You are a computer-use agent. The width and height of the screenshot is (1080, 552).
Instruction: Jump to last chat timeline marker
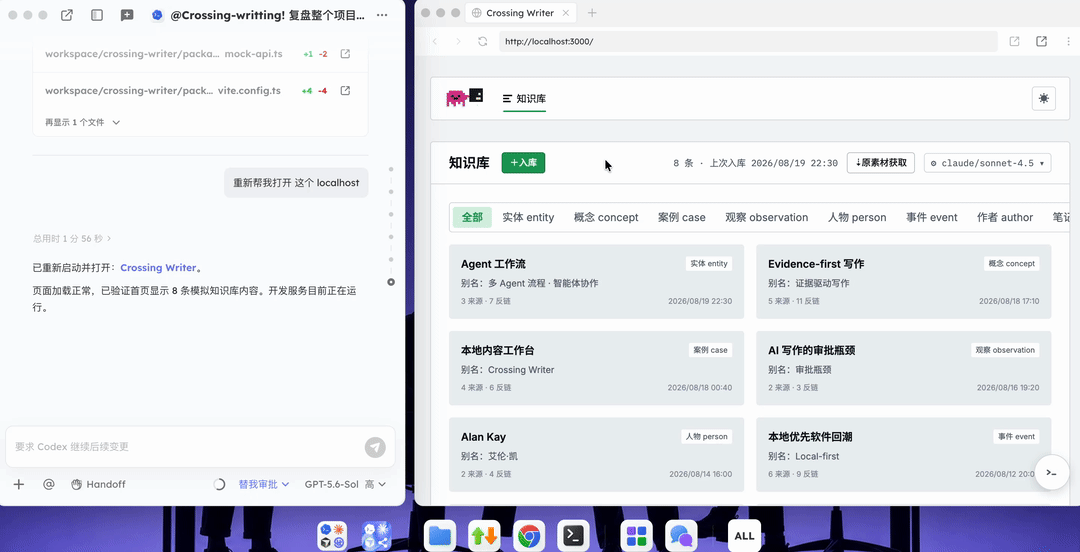pyautogui.click(x=391, y=282)
